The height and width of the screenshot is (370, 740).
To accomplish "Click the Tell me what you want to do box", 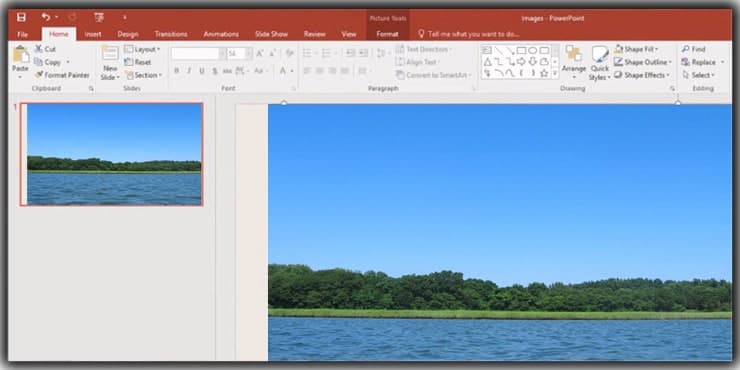I will pyautogui.click(x=468, y=34).
